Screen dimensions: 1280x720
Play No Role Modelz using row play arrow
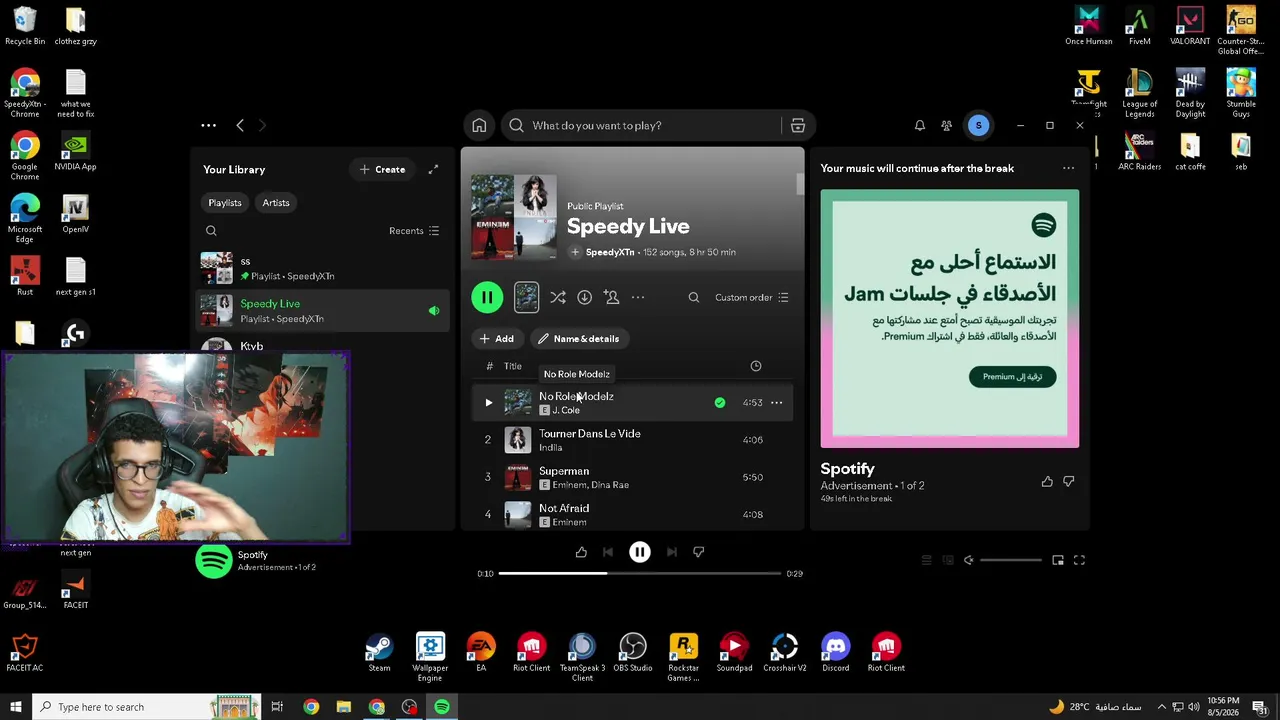coord(488,403)
